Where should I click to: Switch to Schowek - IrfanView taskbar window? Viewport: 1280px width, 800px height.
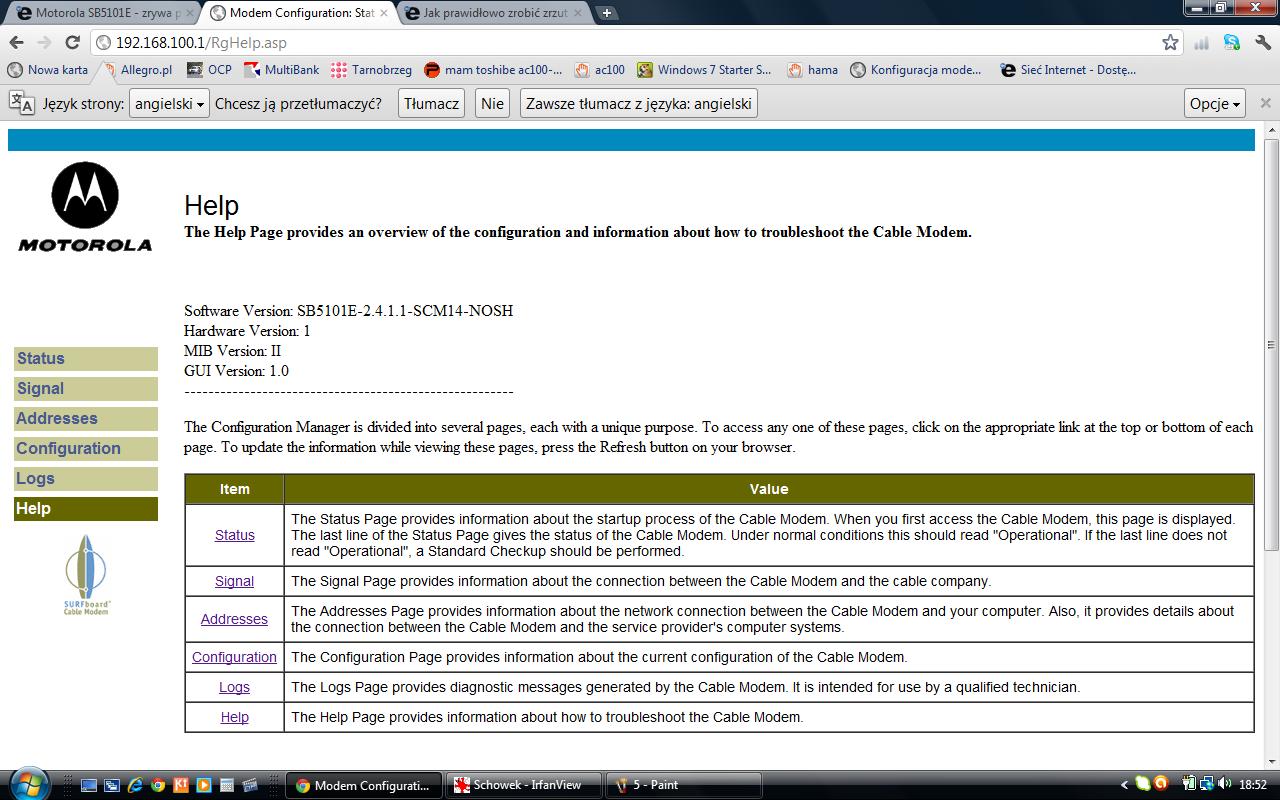[x=525, y=785]
